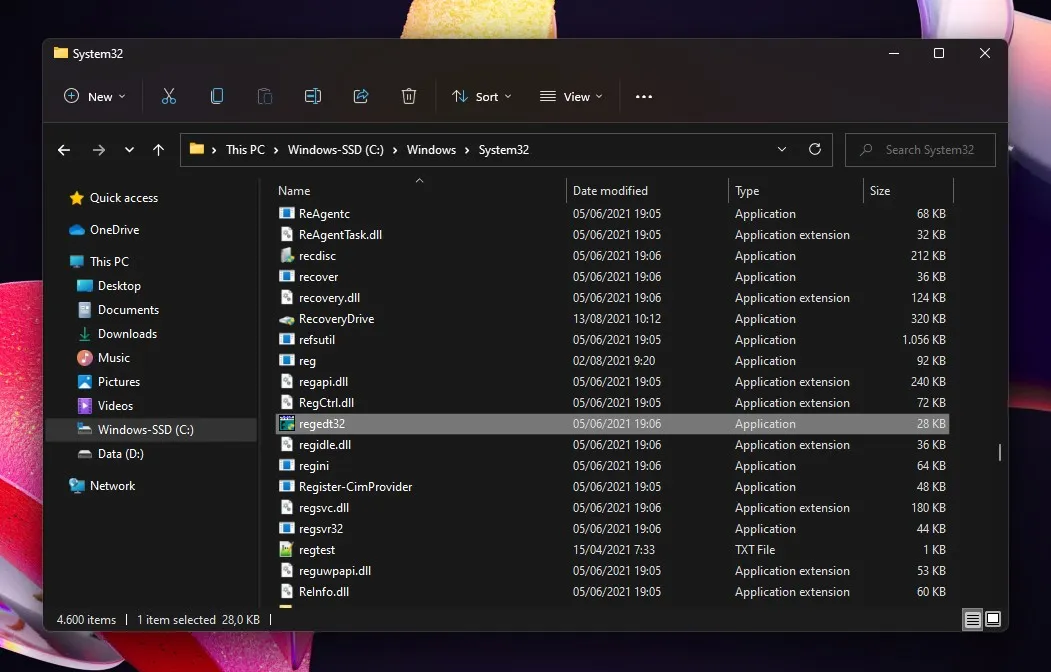Cut the selected regedt32 file
Viewport: 1051px width, 672px height.
click(x=168, y=96)
